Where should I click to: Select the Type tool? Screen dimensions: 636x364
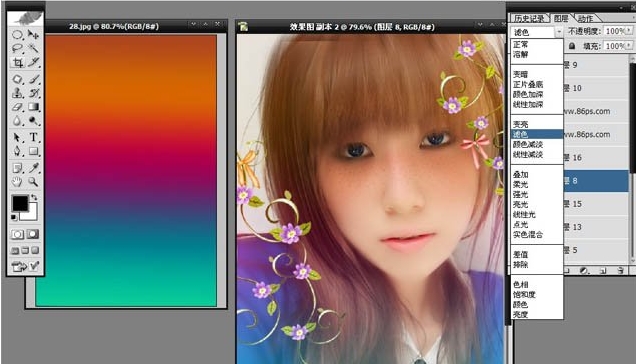(33, 137)
